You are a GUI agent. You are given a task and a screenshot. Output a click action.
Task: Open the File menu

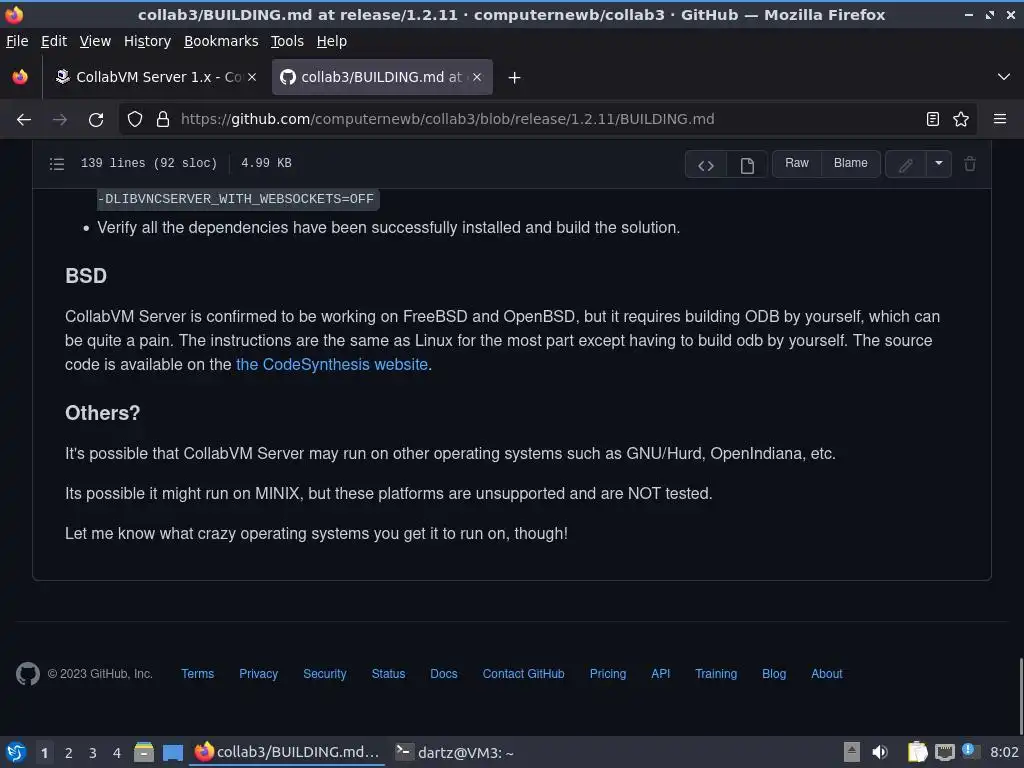coord(17,41)
